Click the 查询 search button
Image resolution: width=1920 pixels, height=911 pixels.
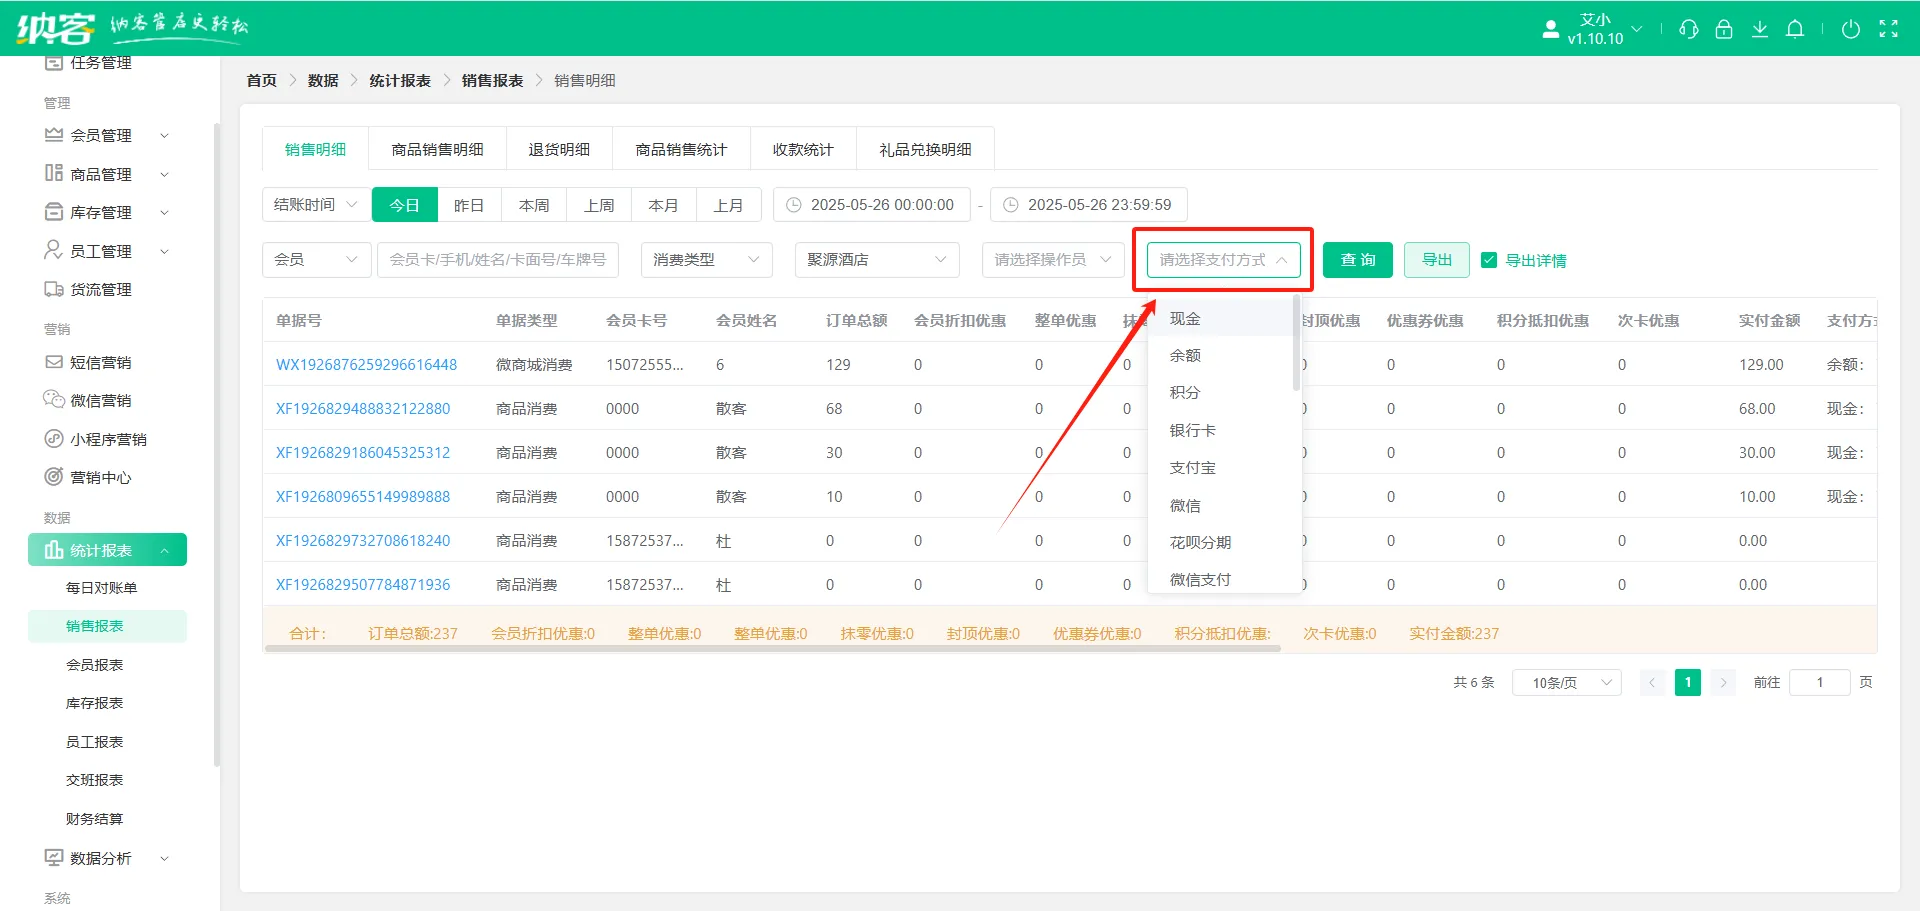[1357, 260]
